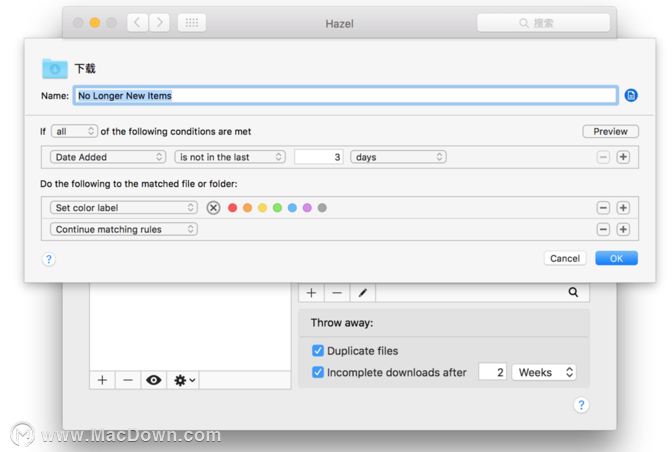Open the Date Added attribute dropdown
The height and width of the screenshot is (452, 672).
(108, 157)
